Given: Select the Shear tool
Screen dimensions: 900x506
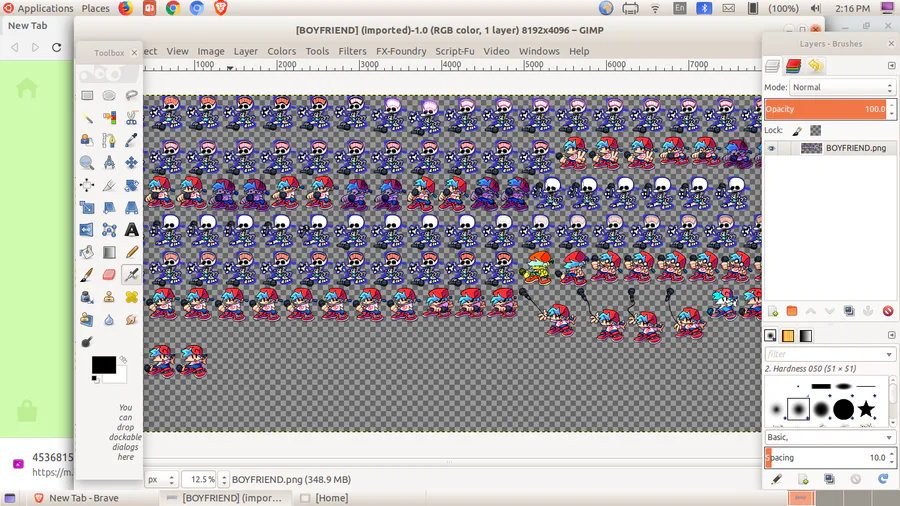Looking at the screenshot, I should coord(109,207).
